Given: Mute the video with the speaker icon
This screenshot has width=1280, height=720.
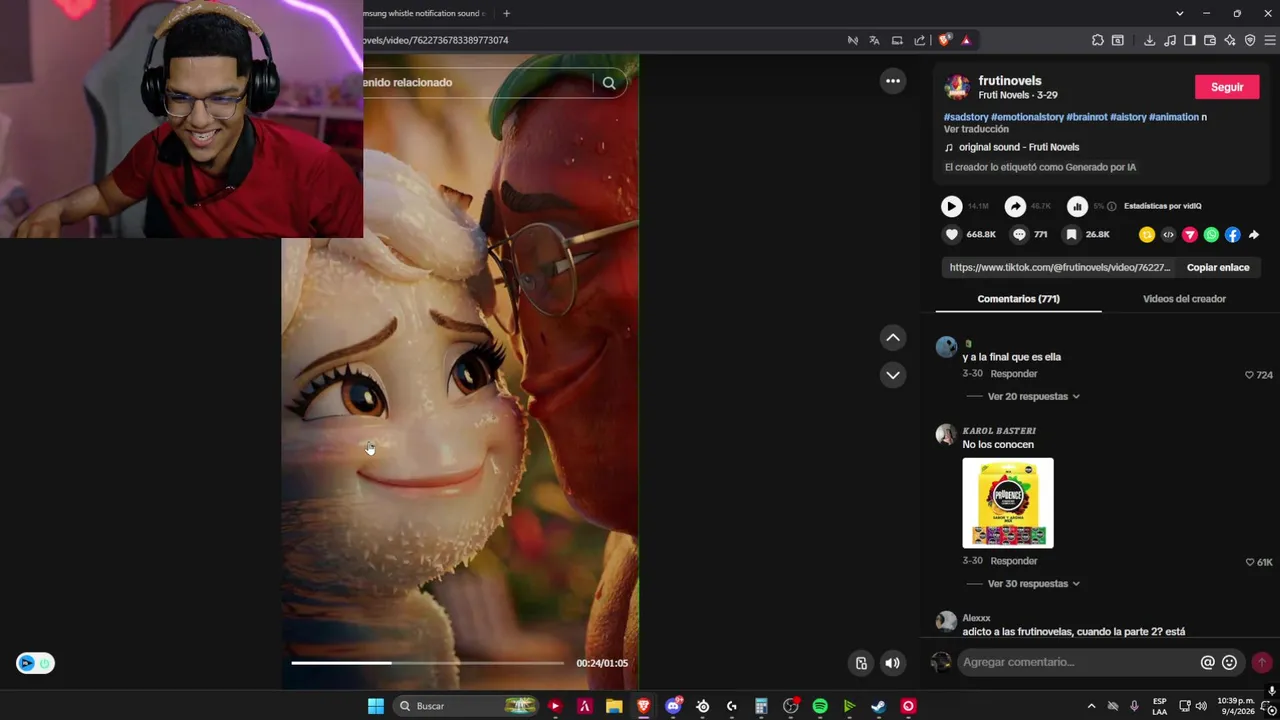Looking at the screenshot, I should click(x=892, y=663).
